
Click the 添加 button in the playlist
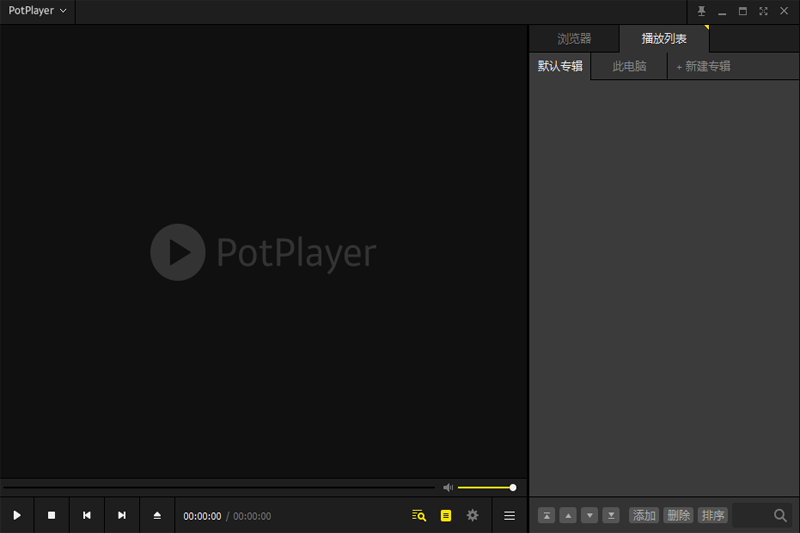tap(644, 515)
